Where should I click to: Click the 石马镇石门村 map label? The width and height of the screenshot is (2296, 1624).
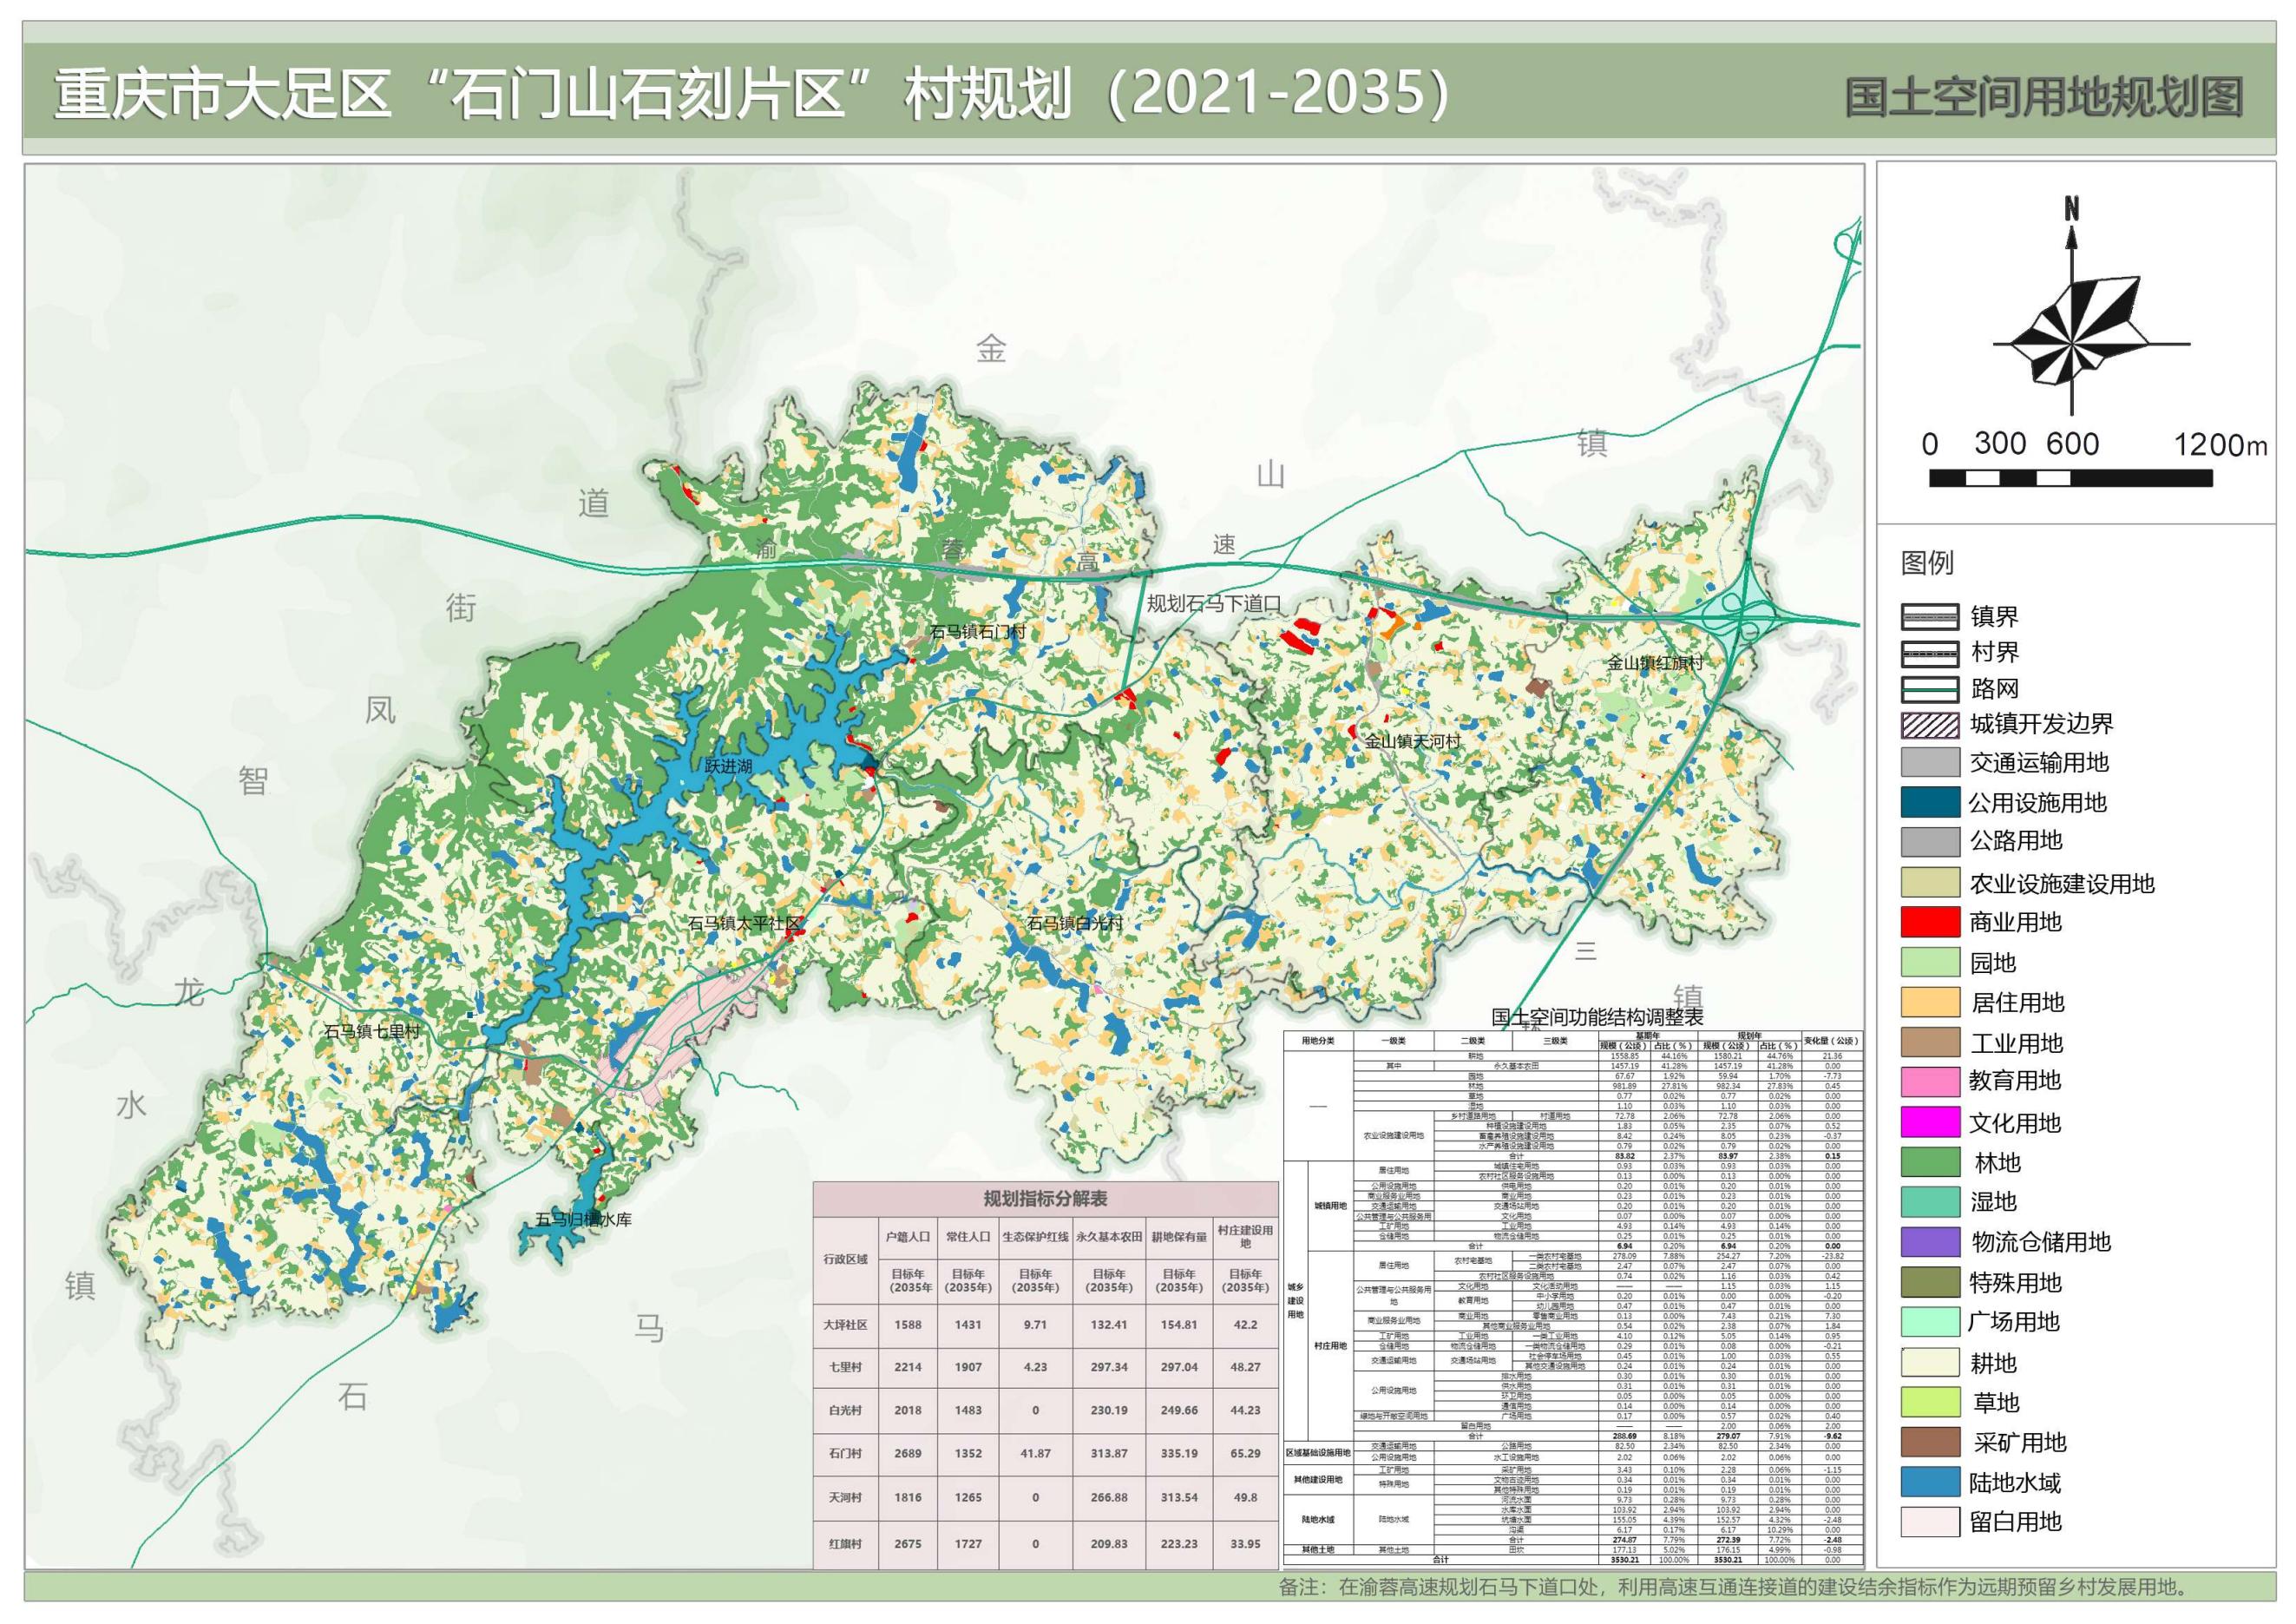(x=977, y=632)
